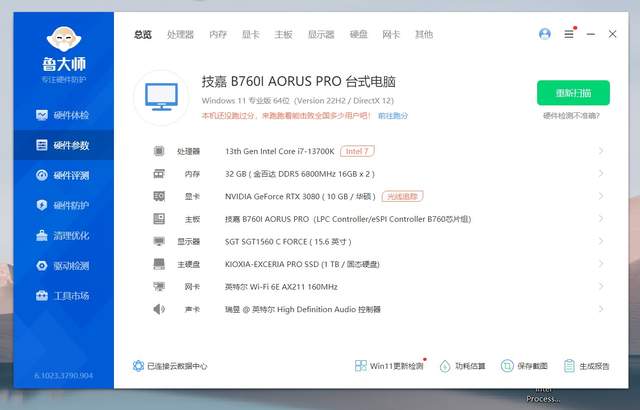This screenshot has height=410, width=640.
Task: Switch to the 硬盘 tab
Action: pos(359,35)
